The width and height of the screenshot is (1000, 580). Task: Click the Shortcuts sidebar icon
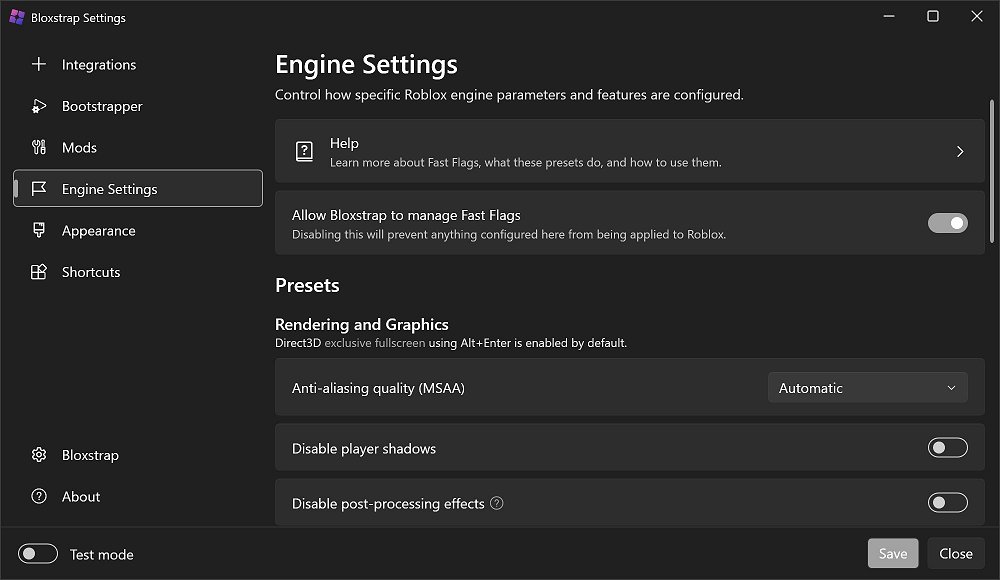(x=39, y=272)
